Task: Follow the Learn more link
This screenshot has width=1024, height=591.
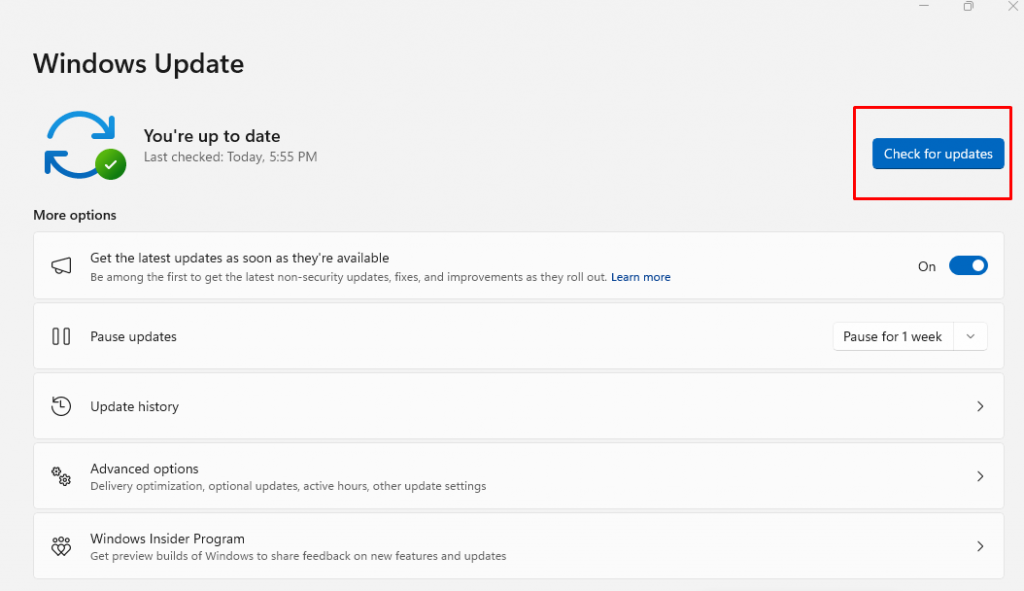Action: (x=640, y=277)
